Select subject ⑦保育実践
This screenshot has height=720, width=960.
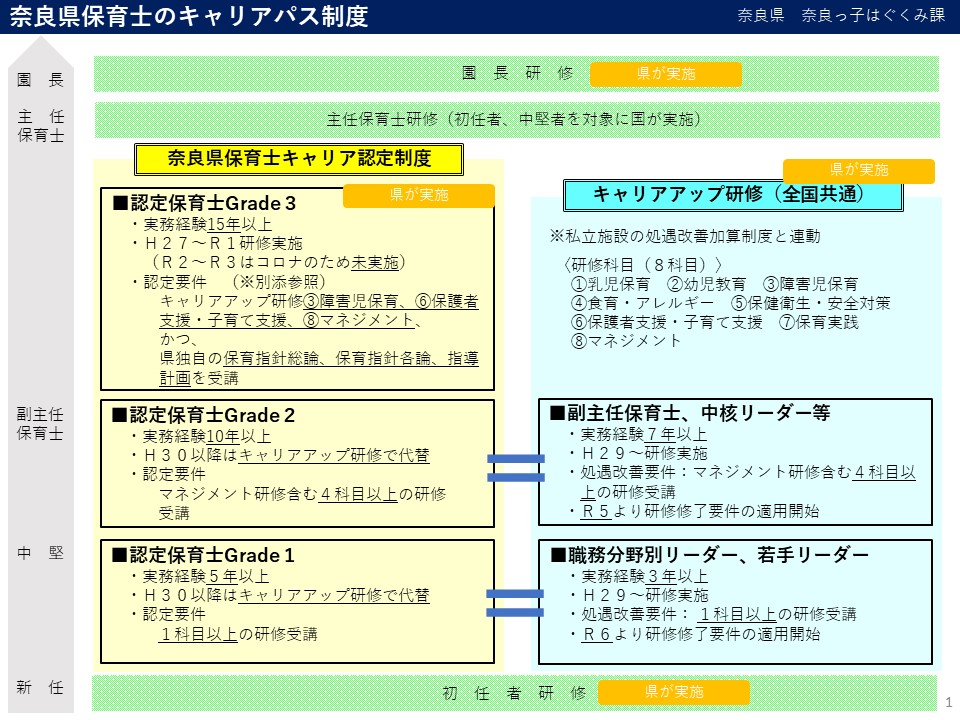819,322
